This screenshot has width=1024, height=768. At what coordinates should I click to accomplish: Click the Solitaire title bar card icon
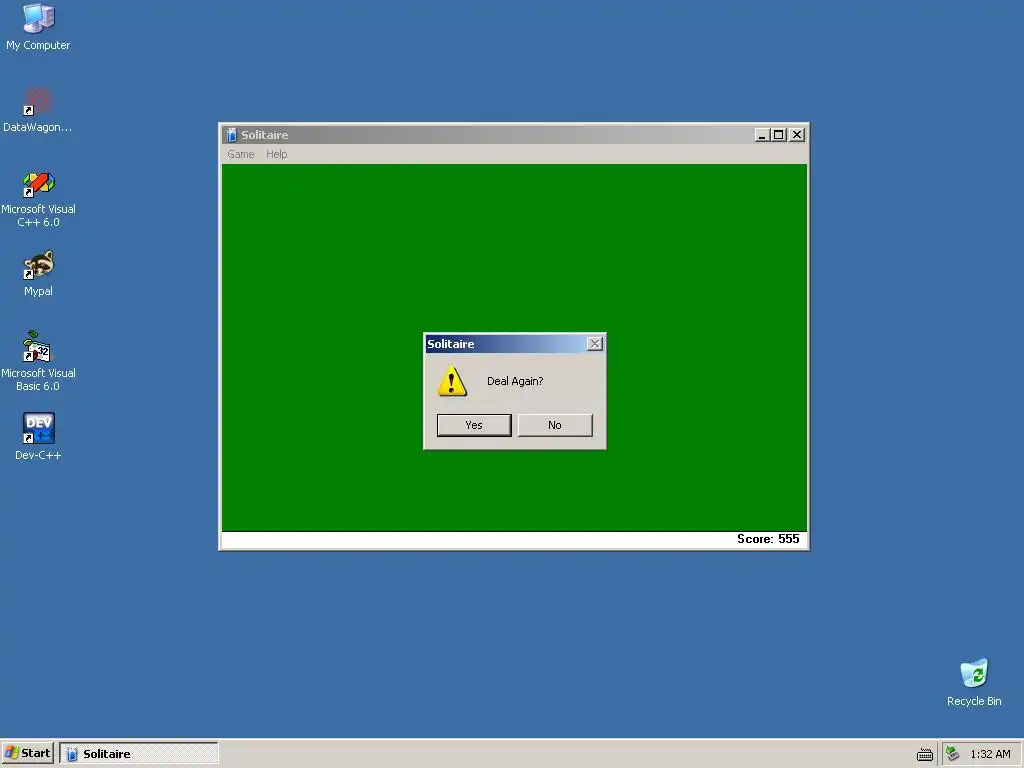pyautogui.click(x=231, y=135)
